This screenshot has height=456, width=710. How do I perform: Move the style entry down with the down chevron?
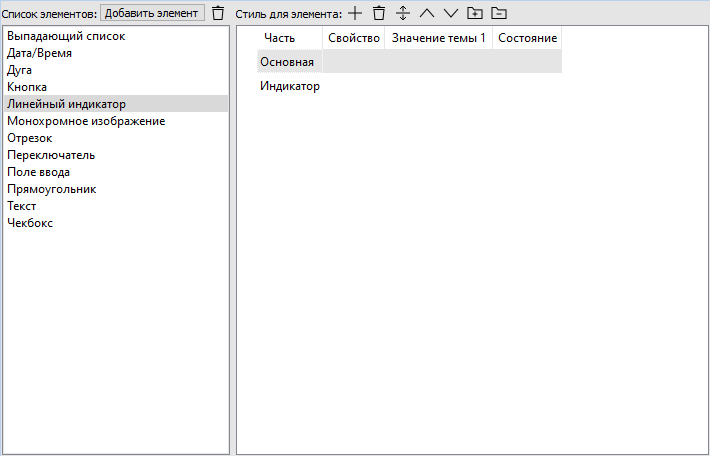[x=451, y=13]
